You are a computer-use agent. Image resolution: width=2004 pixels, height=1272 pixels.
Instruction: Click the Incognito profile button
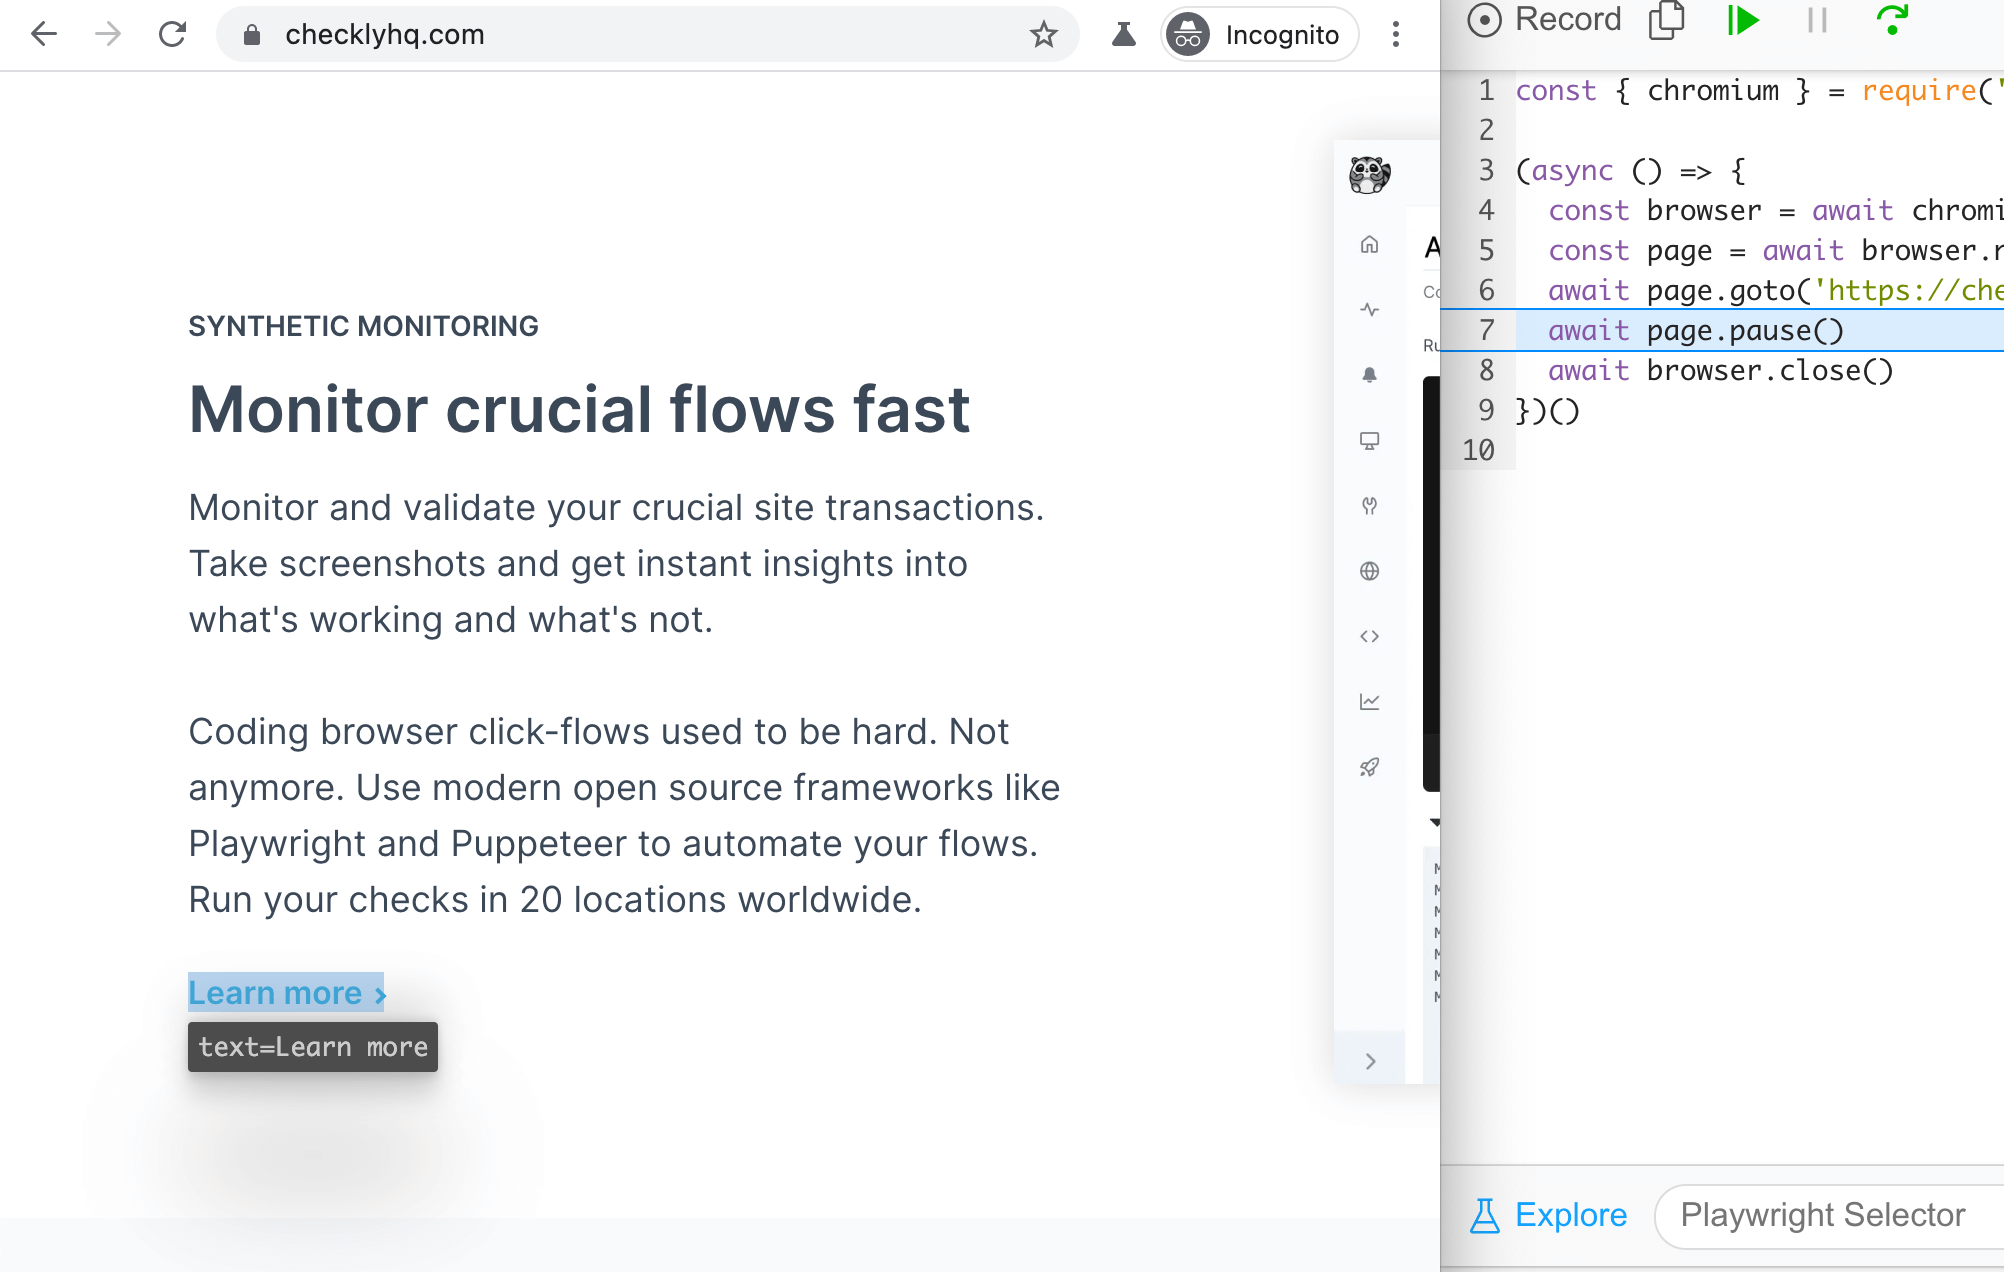point(1258,35)
